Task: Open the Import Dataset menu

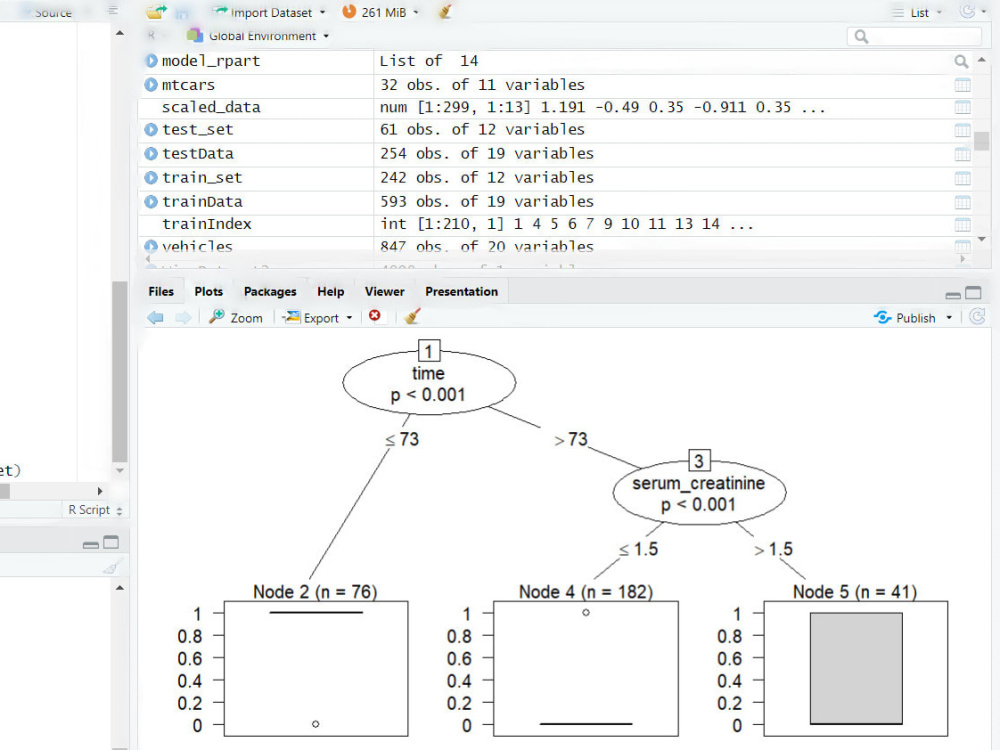Action: [269, 12]
